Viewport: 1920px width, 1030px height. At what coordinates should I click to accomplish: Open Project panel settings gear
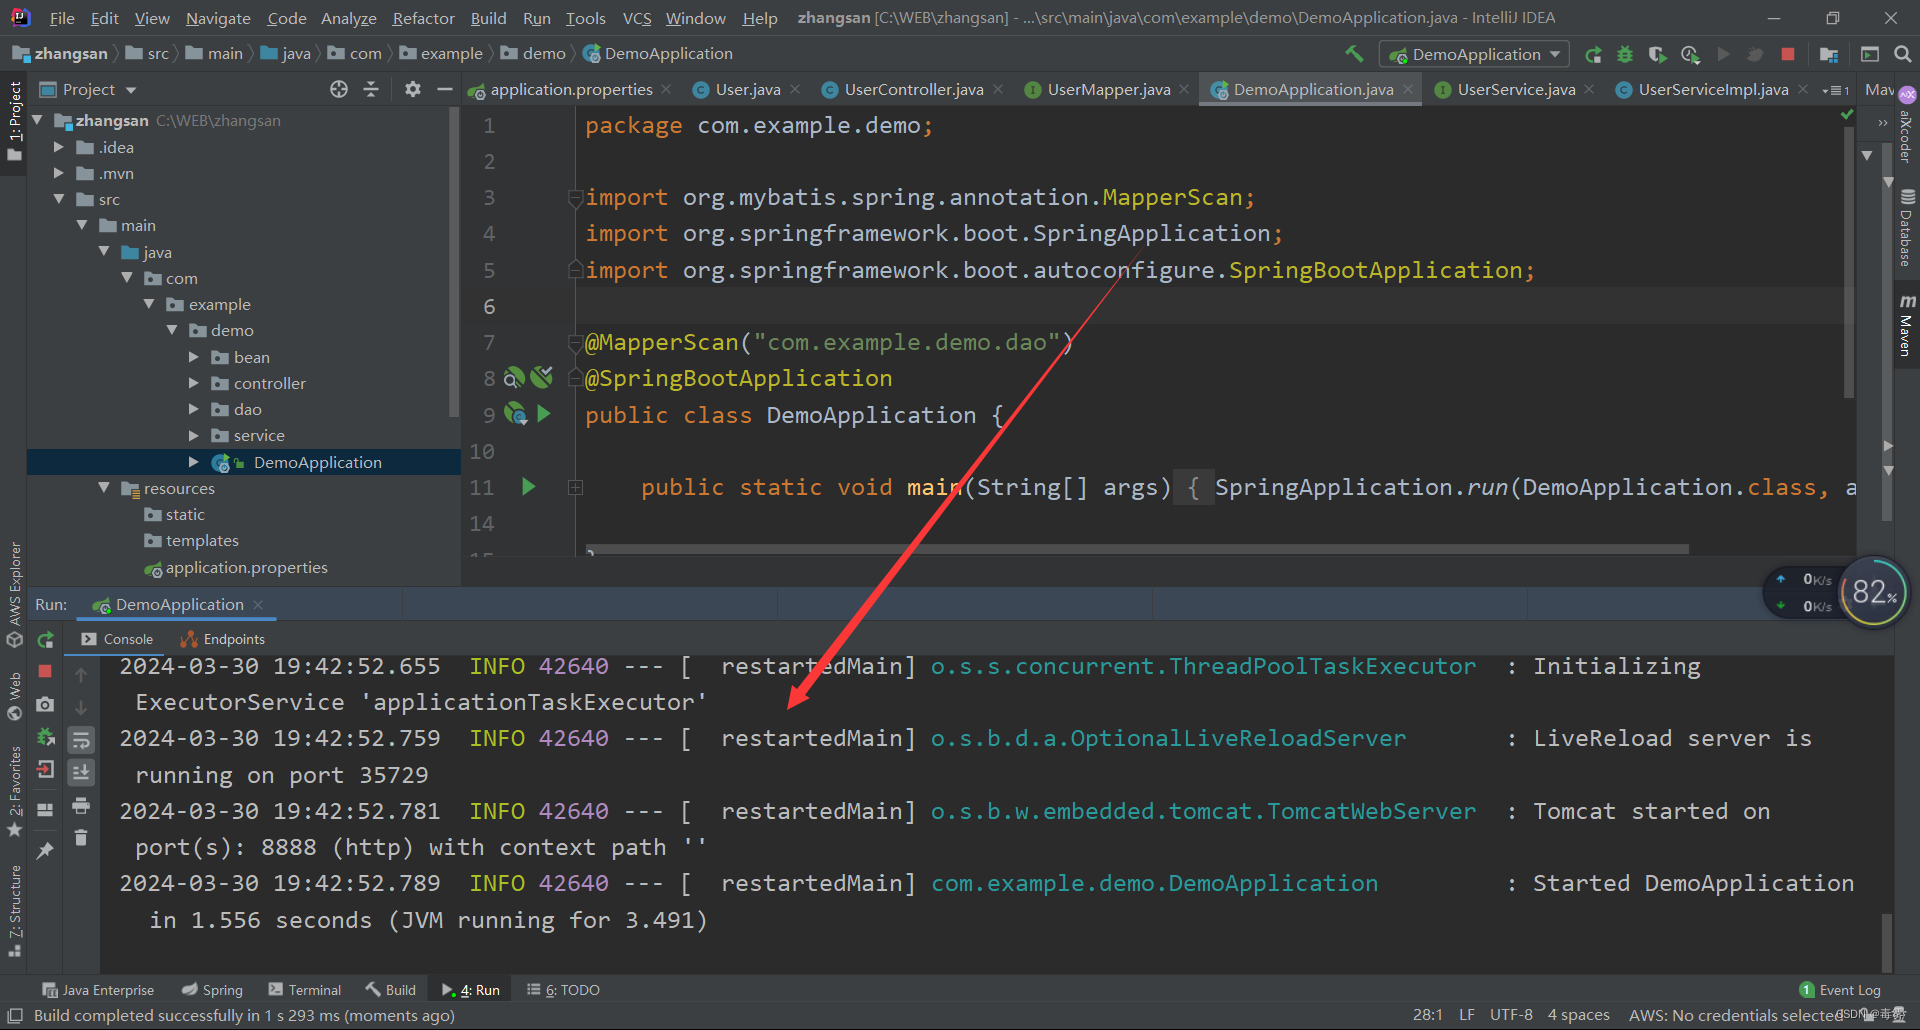412,89
